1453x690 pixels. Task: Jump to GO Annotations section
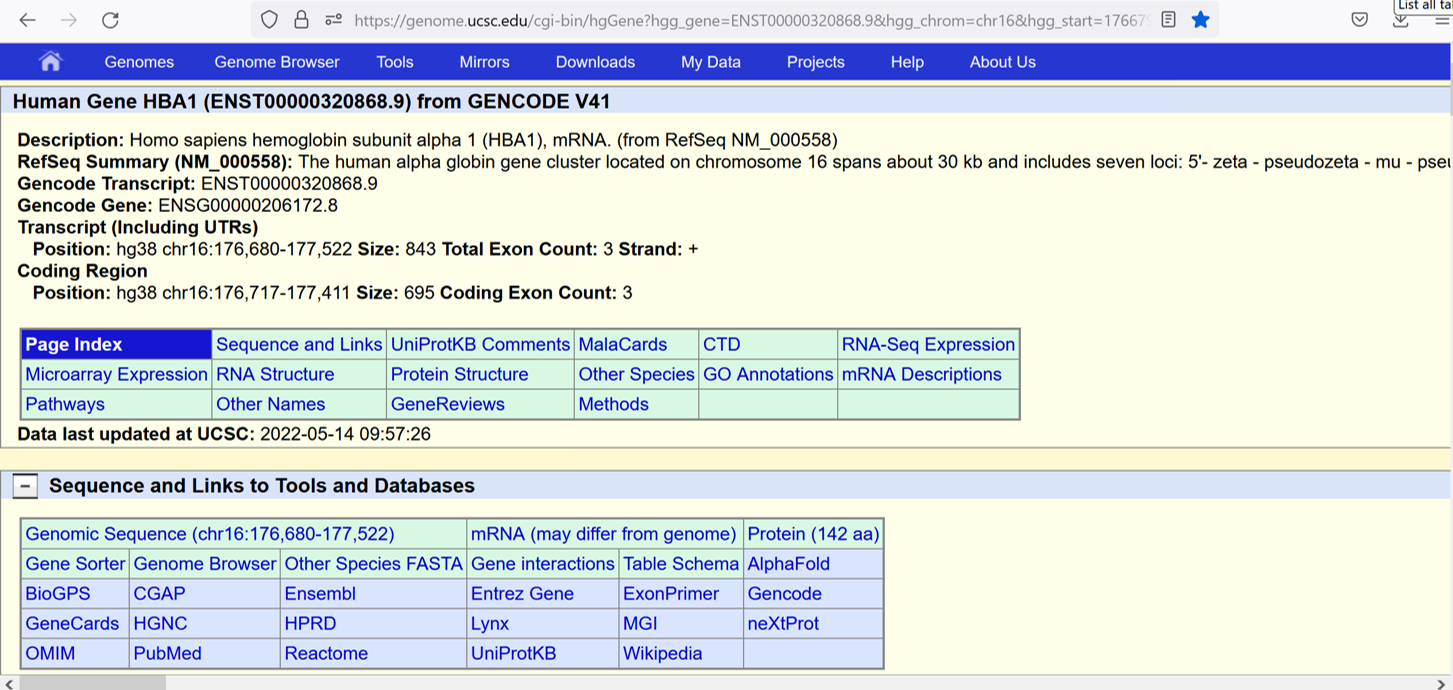pyautogui.click(x=768, y=374)
